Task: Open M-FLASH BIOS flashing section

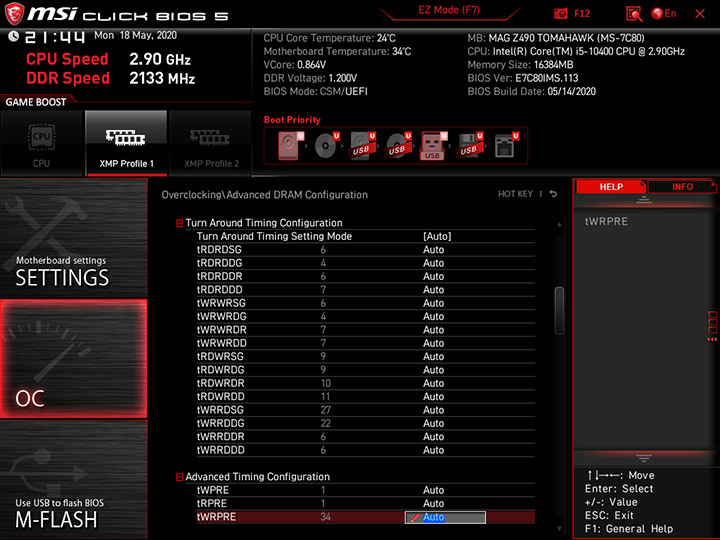Action: (x=73, y=479)
